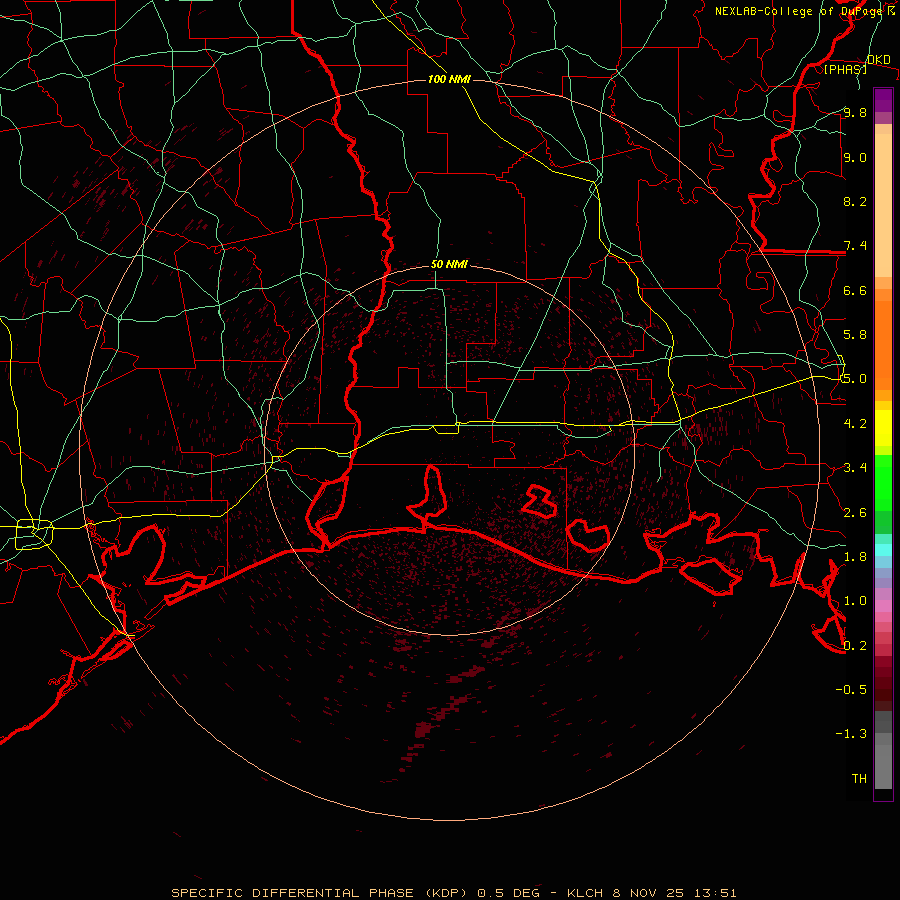Click the 100 NMI range ring label
The width and height of the screenshot is (900, 900).
click(449, 79)
